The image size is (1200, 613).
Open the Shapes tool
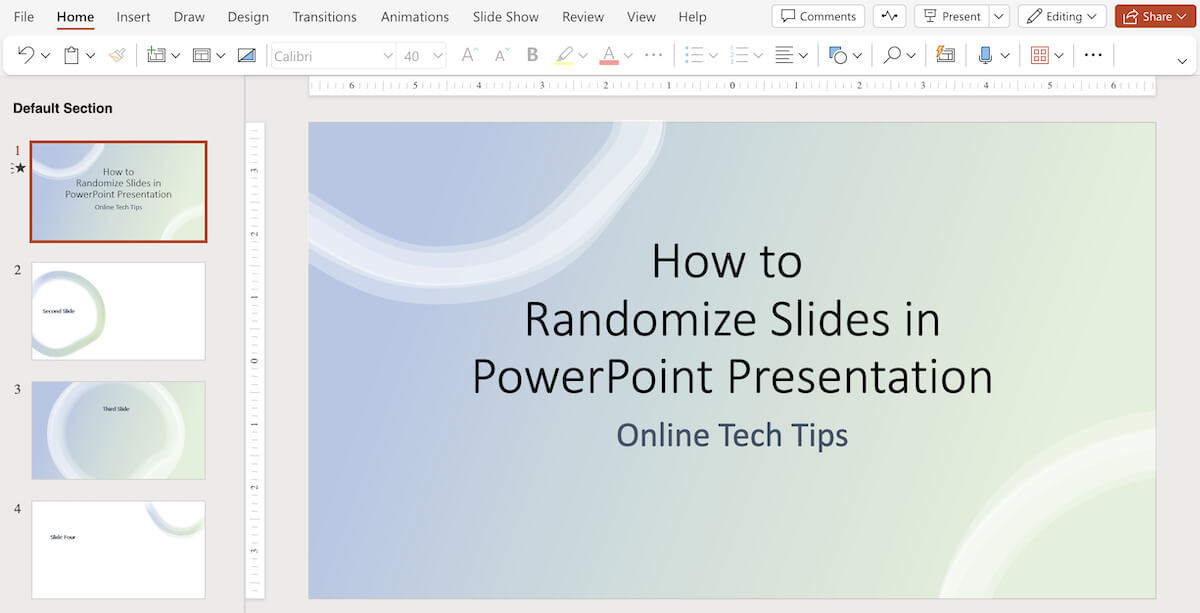click(x=840, y=55)
